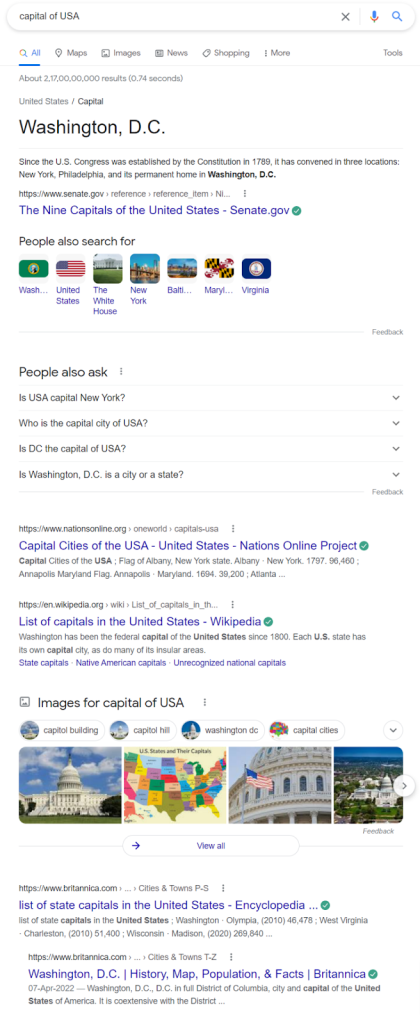Start voice search with microphone icon

pos(374,17)
